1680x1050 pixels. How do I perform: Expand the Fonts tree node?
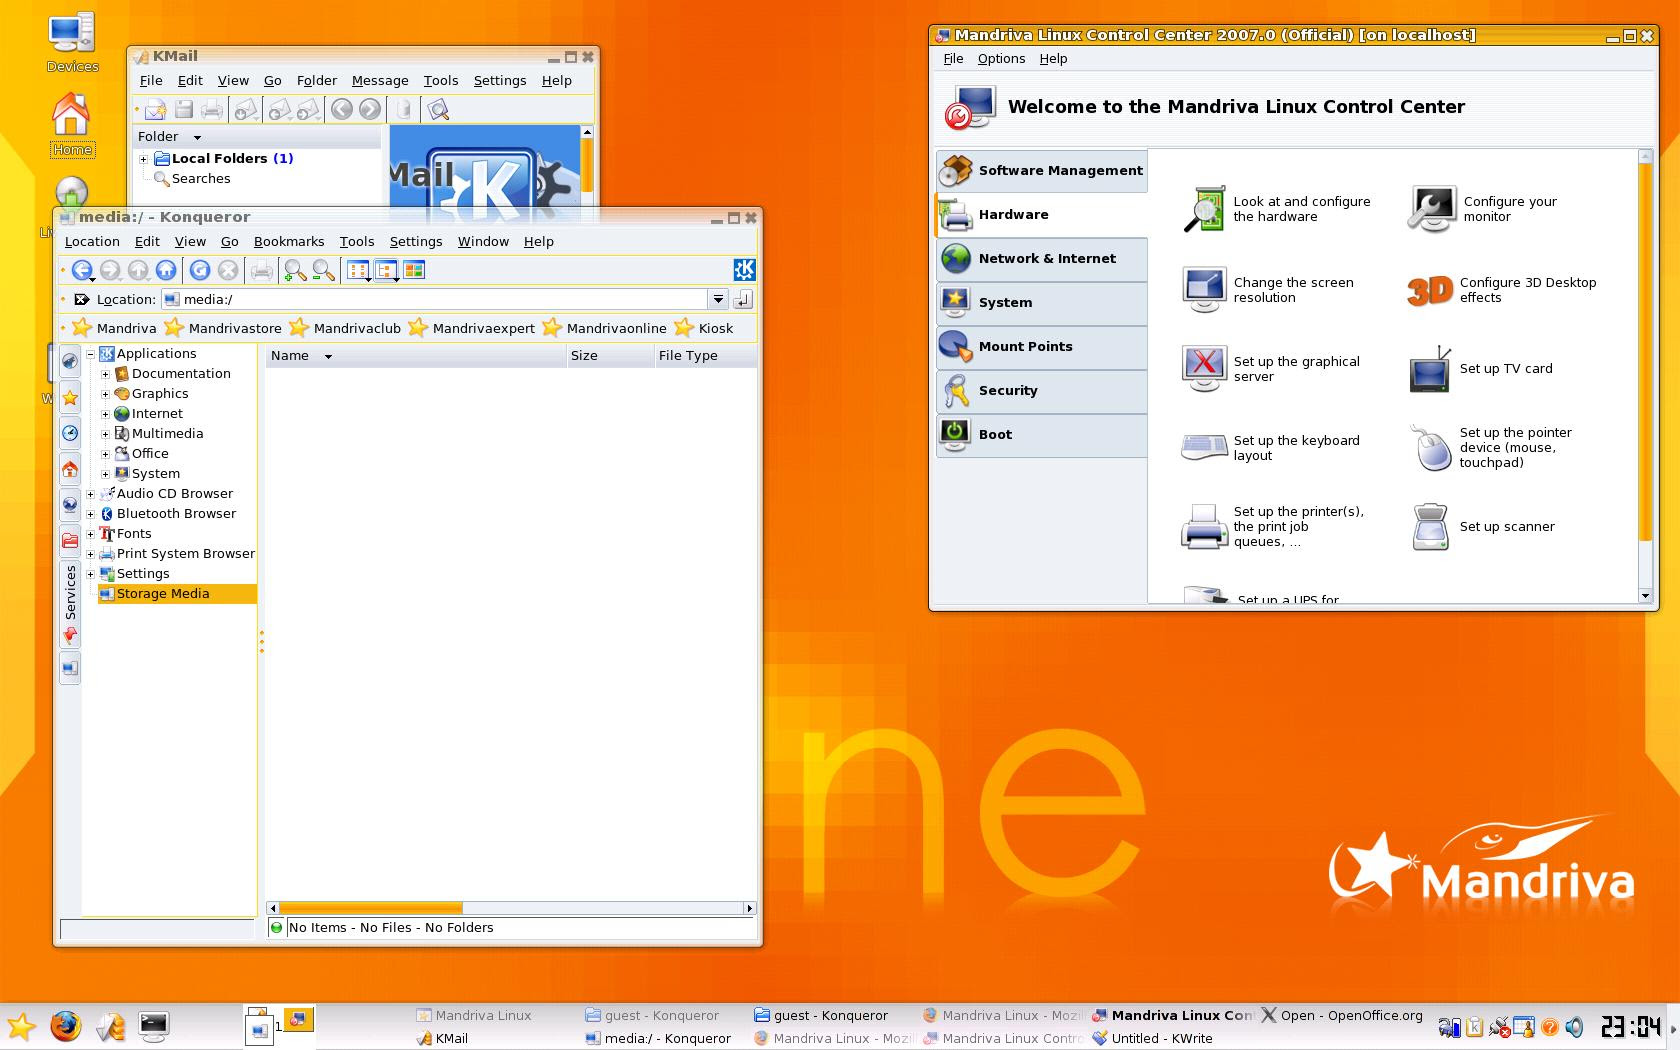tap(90, 534)
